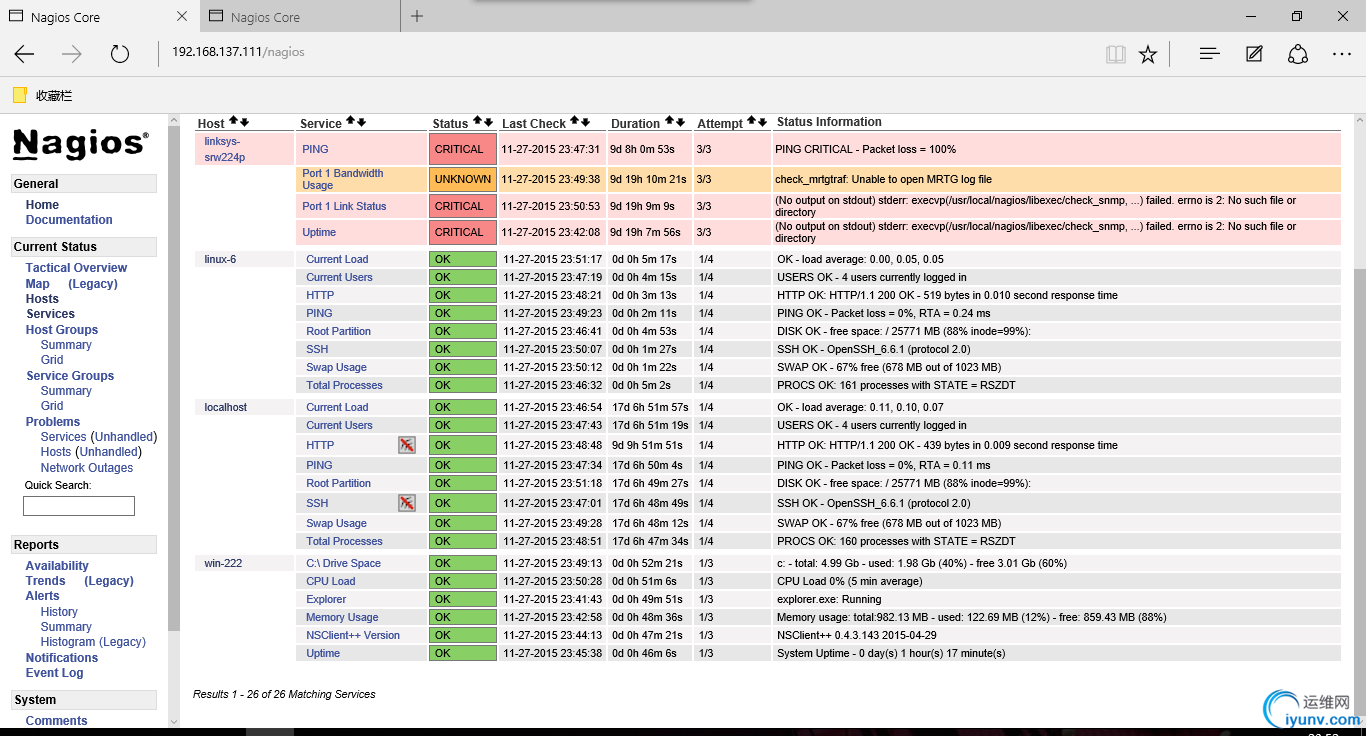Open the Home link in sidebar

click(42, 205)
